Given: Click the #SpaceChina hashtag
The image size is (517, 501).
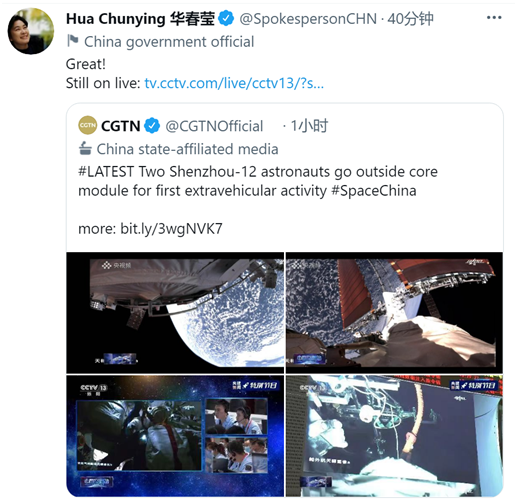Looking at the screenshot, I should [374, 191].
